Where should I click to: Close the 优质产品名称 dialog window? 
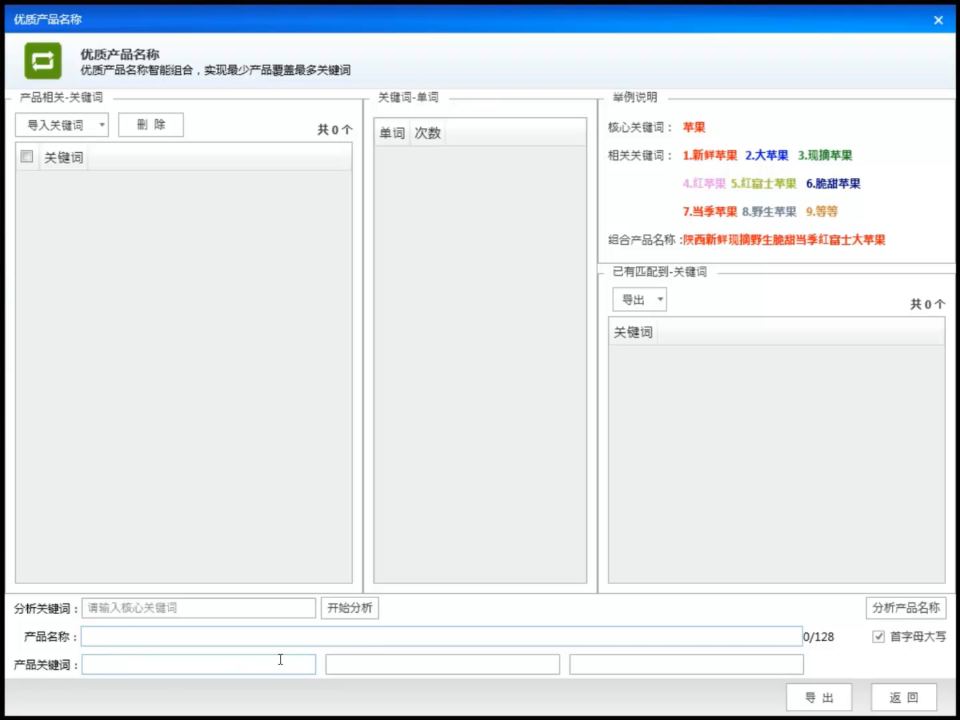[x=938, y=20]
